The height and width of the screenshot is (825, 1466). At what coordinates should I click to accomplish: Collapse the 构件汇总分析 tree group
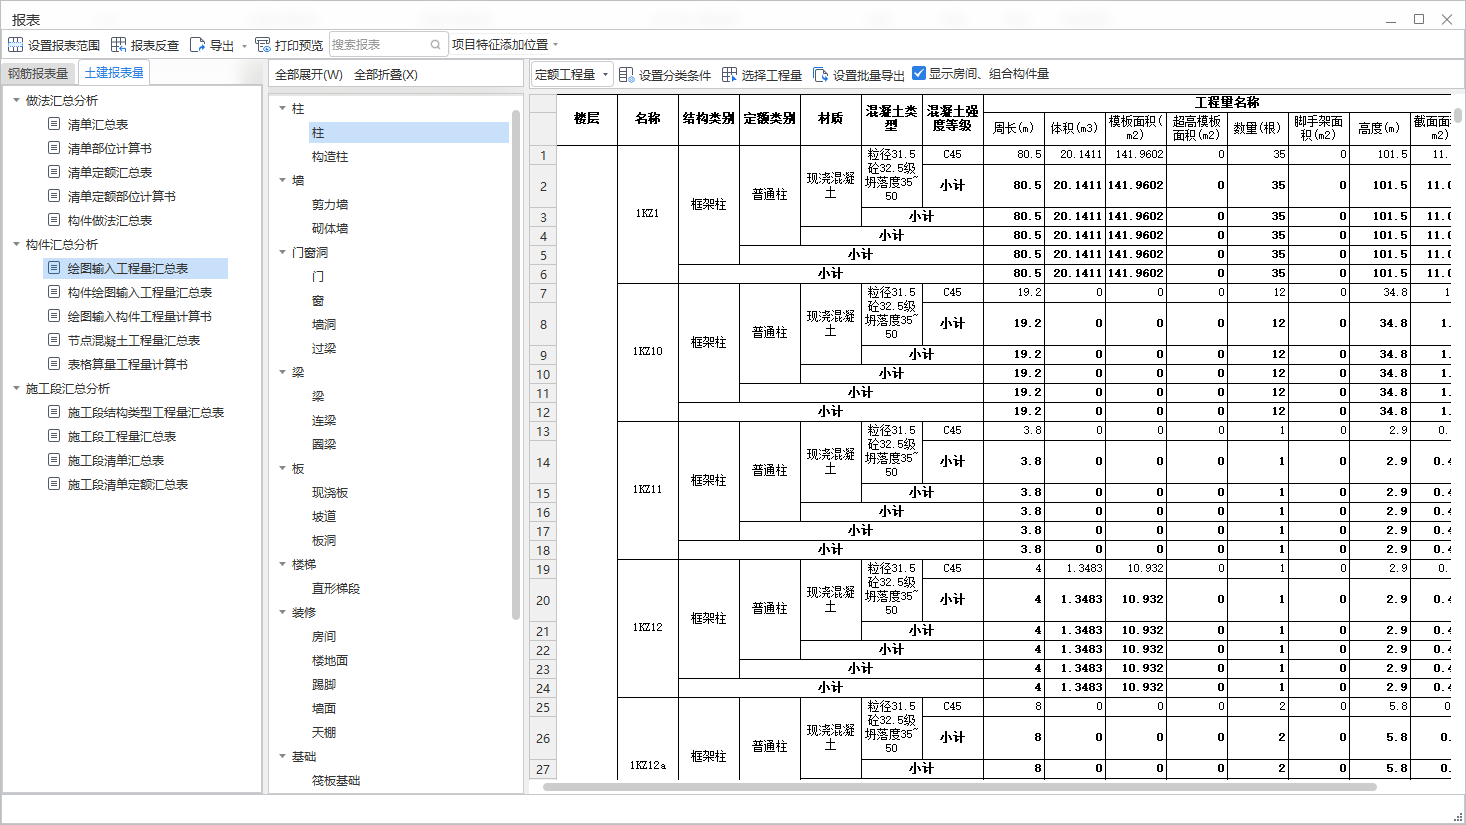[16, 244]
